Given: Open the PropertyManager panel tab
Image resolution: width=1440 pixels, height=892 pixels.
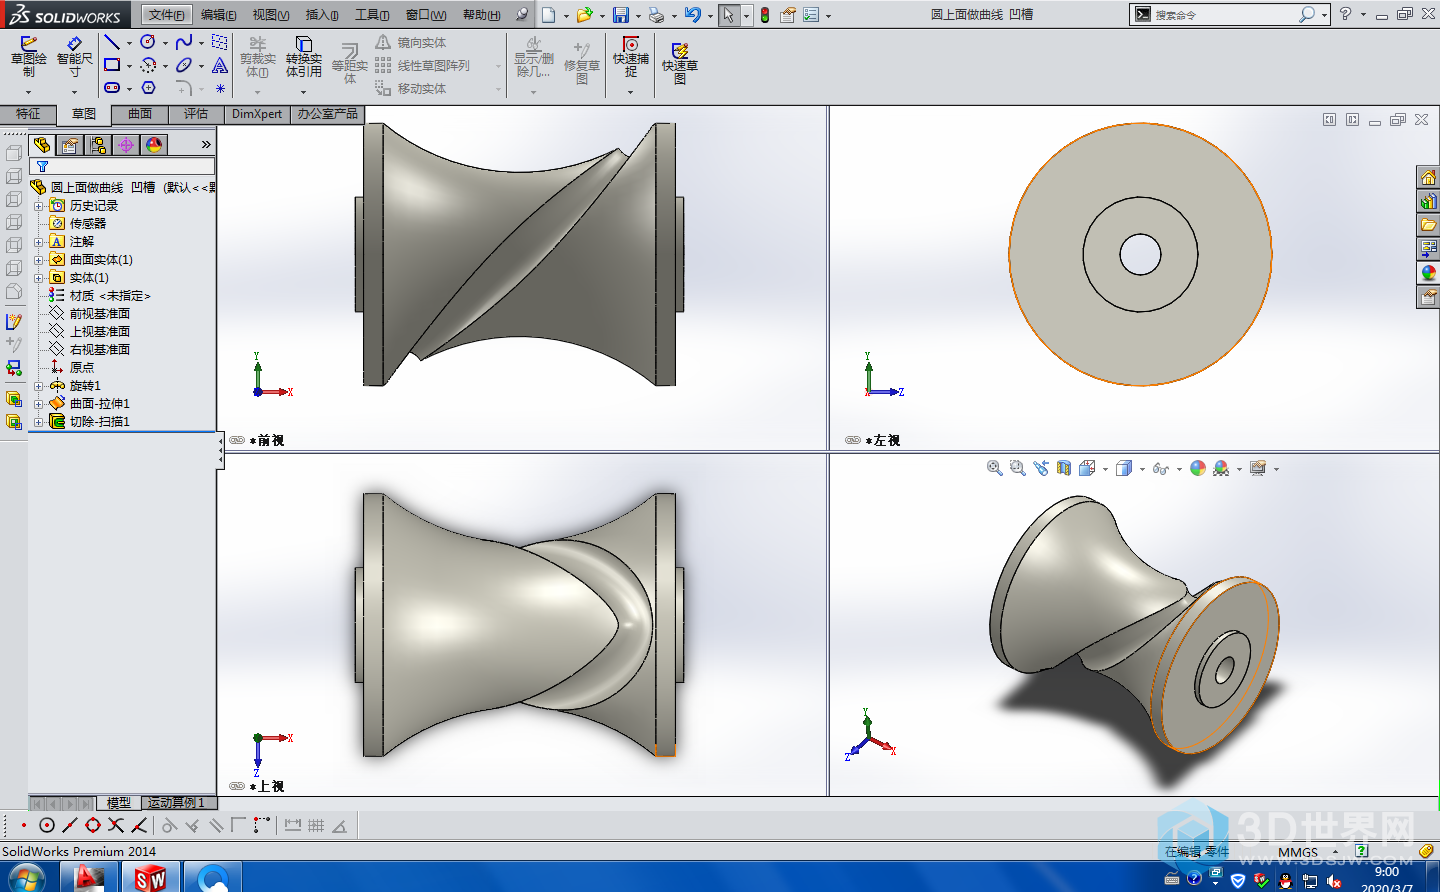Looking at the screenshot, I should tap(70, 145).
